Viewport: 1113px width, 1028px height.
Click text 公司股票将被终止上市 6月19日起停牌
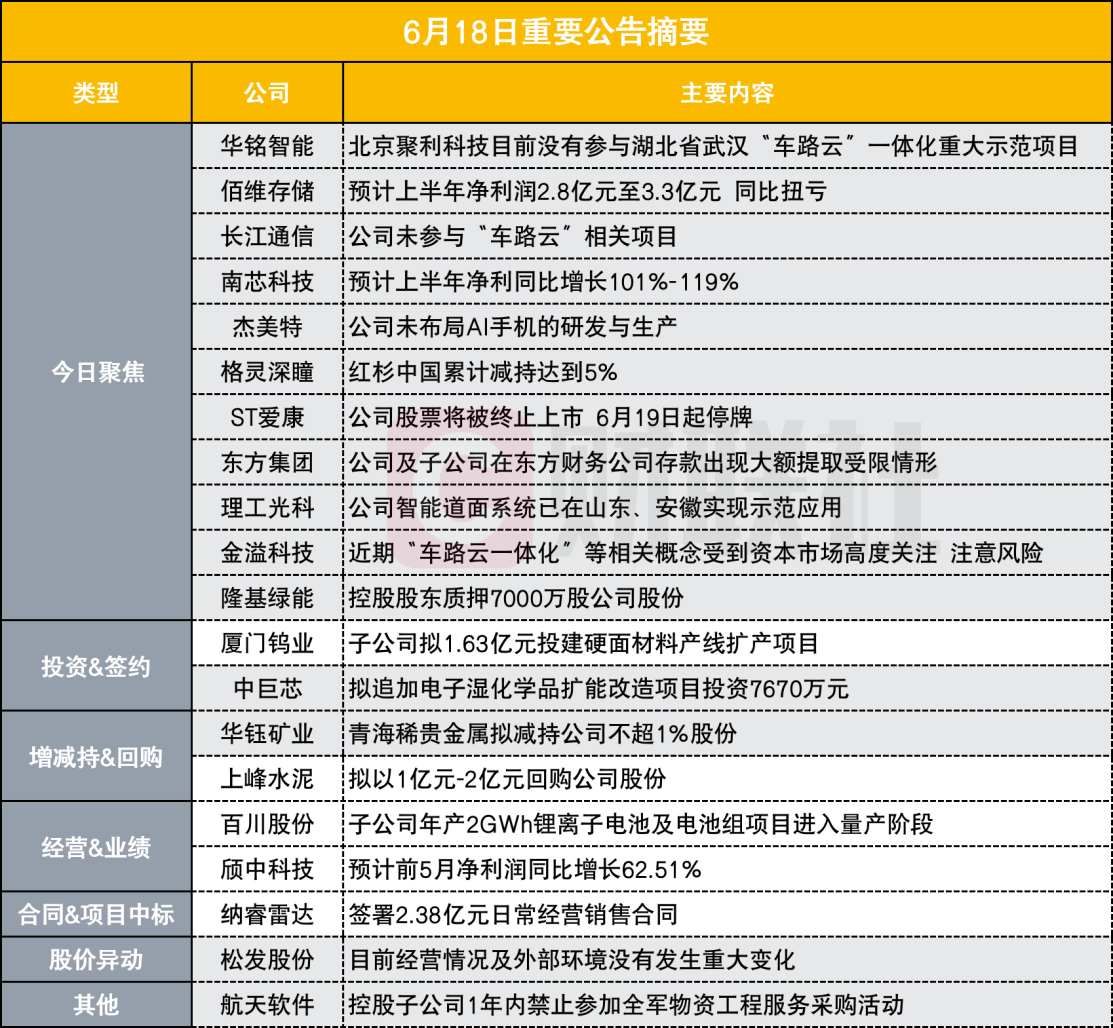550,417
